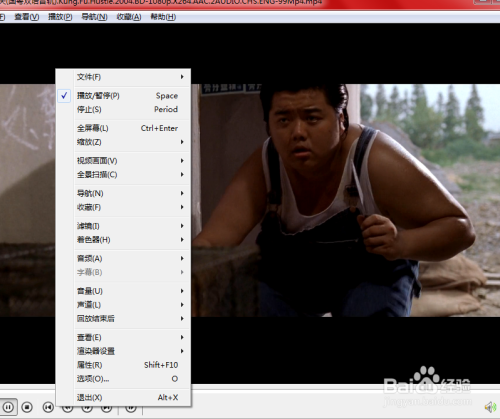This screenshot has width=500, height=419.
Task: Expand the 导航(N) context submenu
Action: coord(123,193)
